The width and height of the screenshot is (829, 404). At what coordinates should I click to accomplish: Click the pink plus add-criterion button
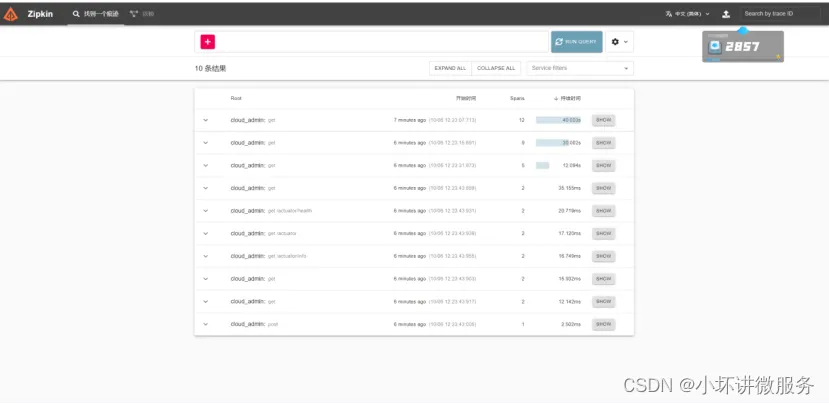tap(208, 42)
